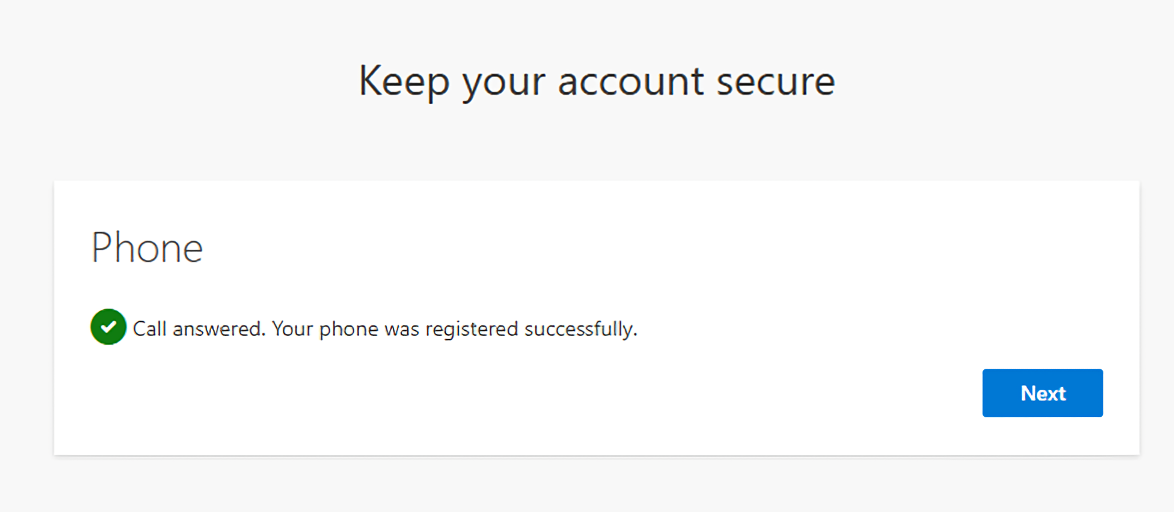Click the word "Call" beside the checkmark
The width and height of the screenshot is (1174, 512).
tap(150, 329)
